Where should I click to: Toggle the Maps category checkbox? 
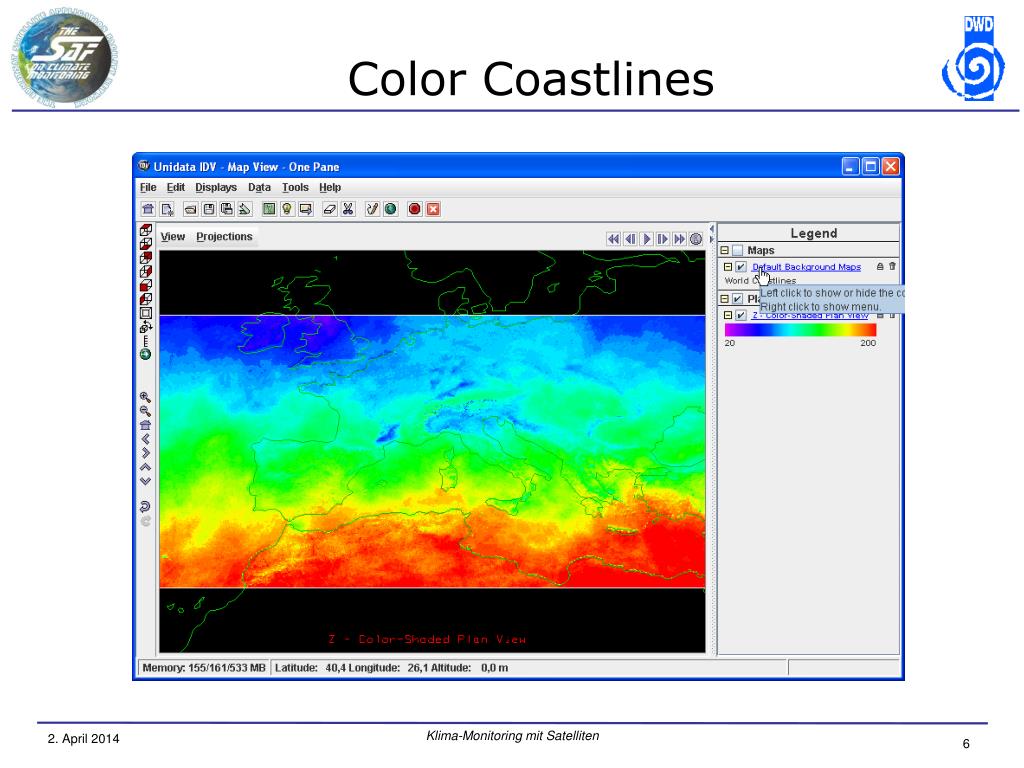point(737,250)
